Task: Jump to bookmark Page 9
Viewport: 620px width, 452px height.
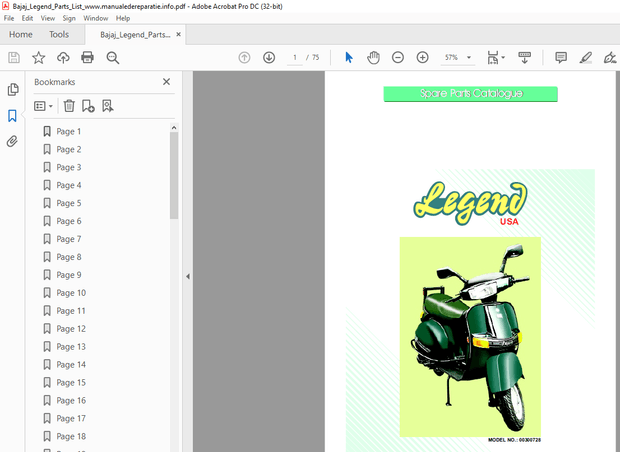Action: coord(69,275)
